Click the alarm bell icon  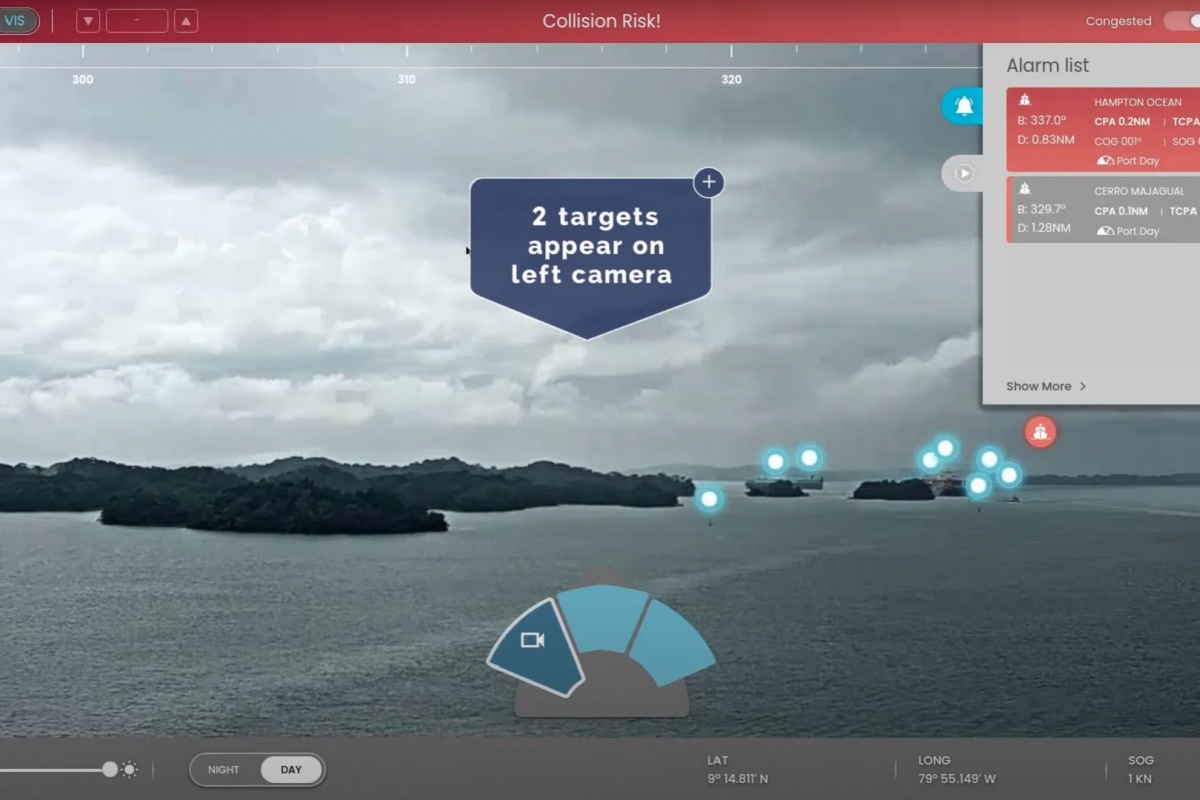coord(964,106)
